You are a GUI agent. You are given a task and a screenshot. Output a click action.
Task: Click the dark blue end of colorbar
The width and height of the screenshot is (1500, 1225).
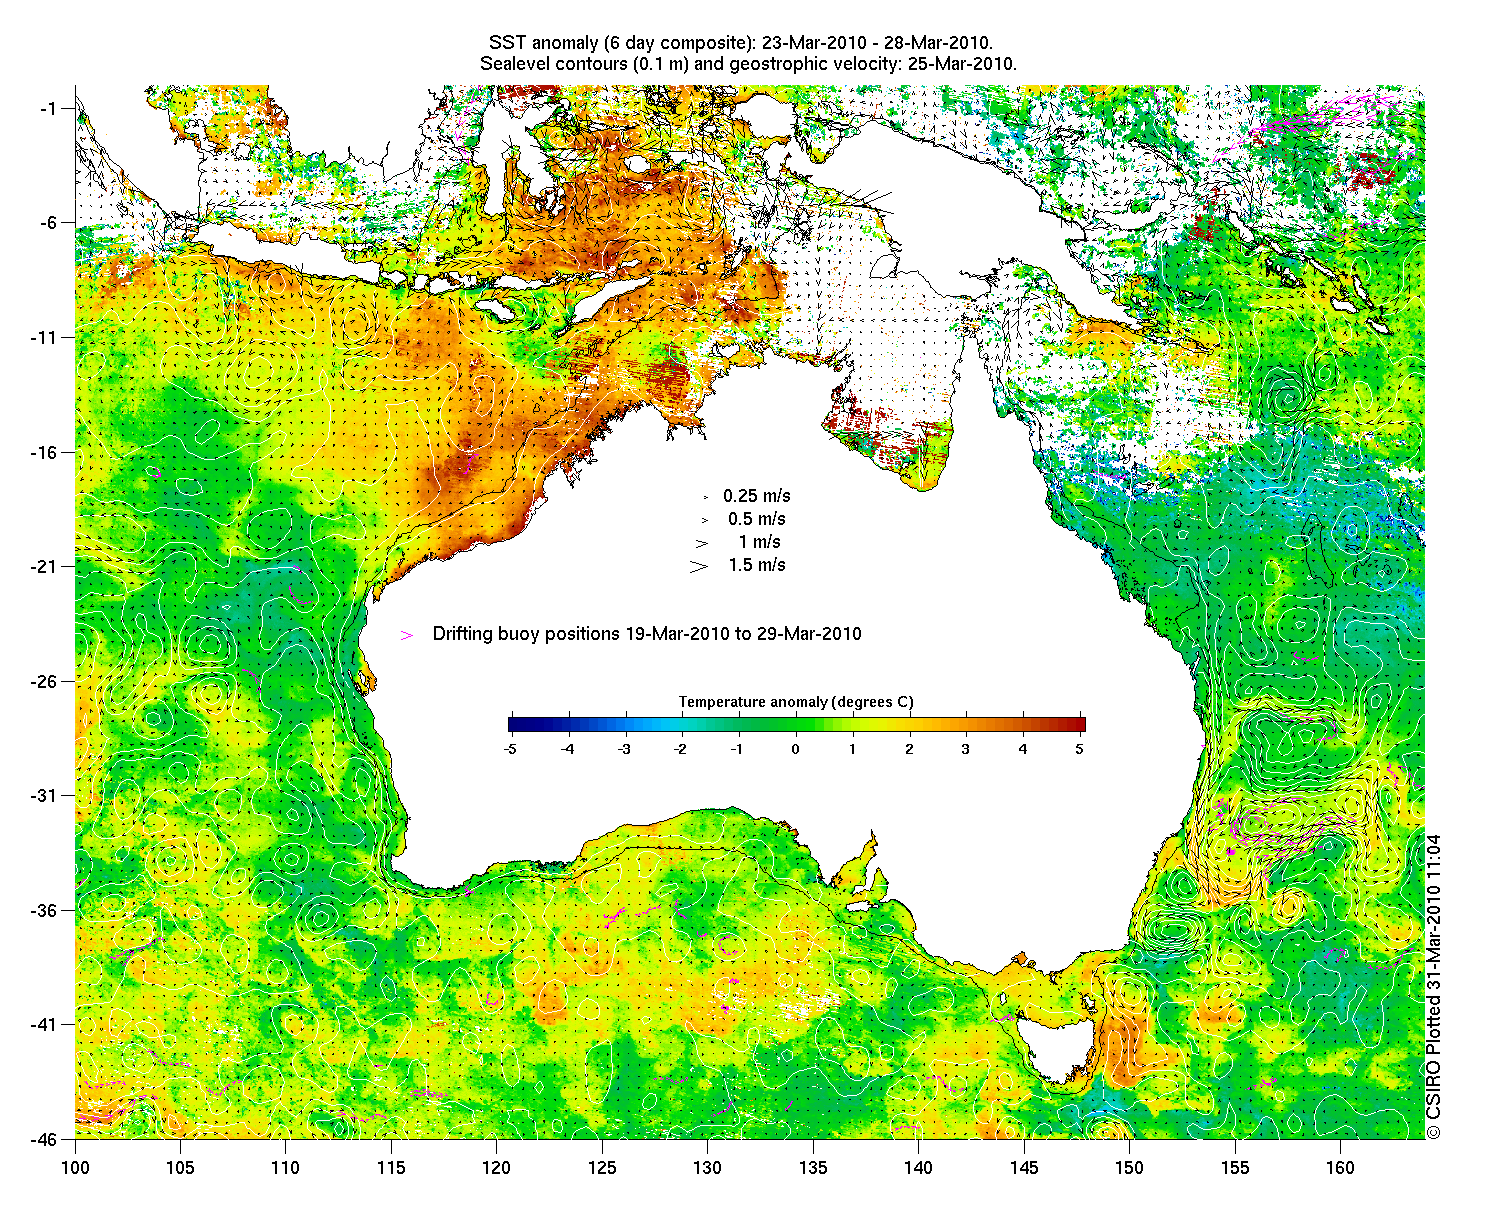514,725
